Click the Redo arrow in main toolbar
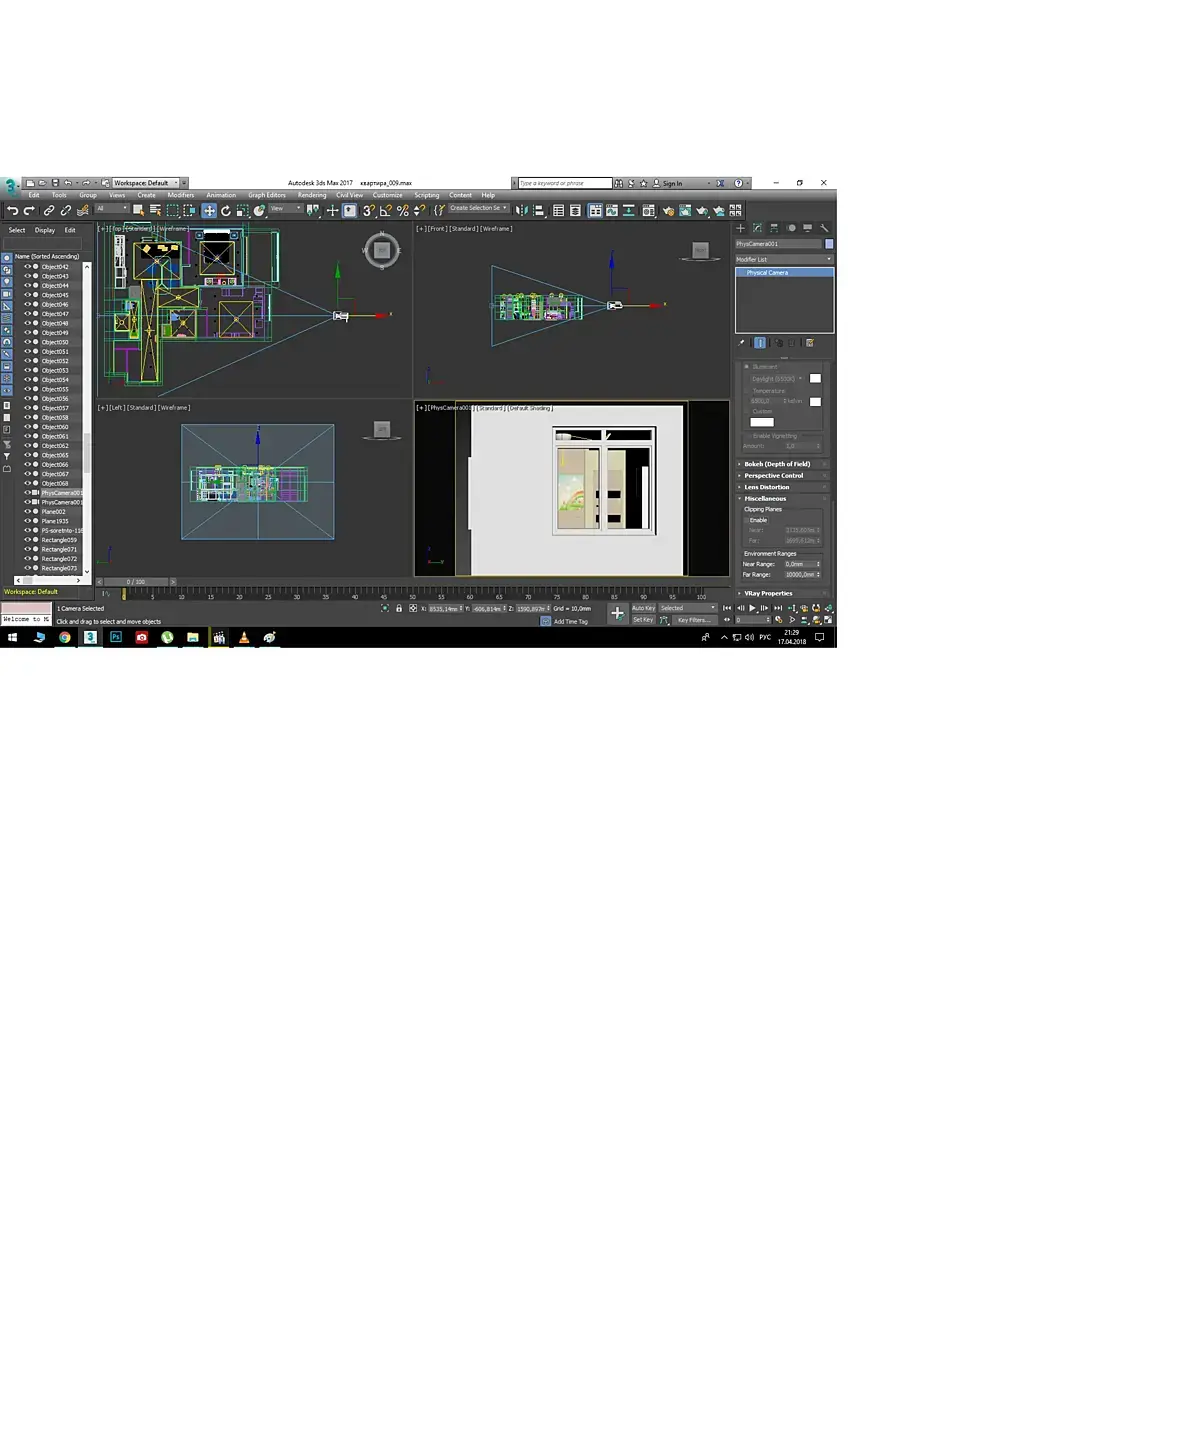 pyautogui.click(x=29, y=211)
